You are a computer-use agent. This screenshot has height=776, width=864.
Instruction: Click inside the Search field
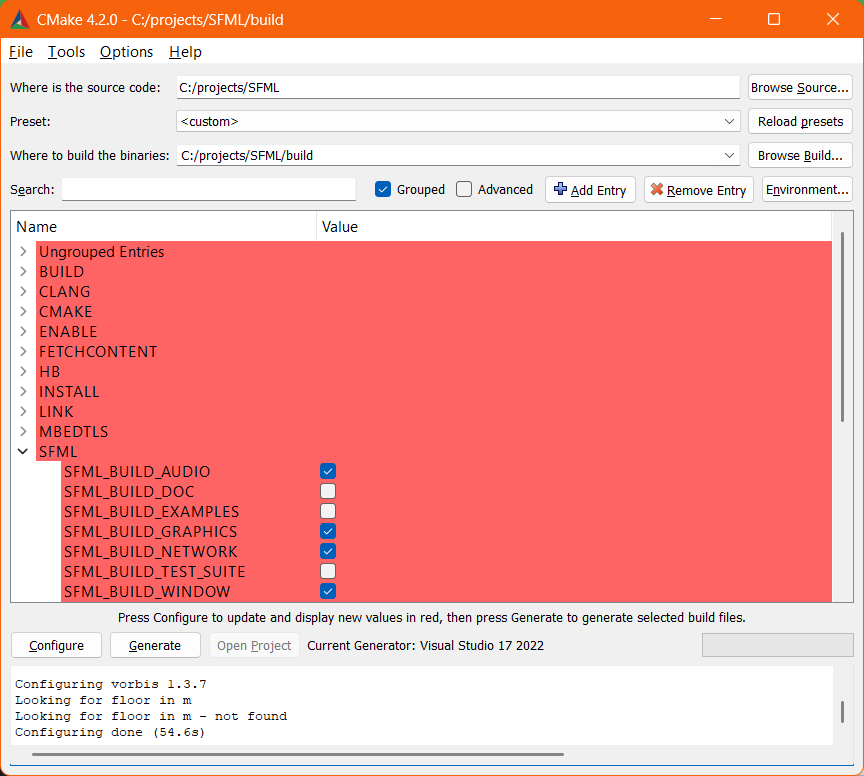(x=208, y=189)
